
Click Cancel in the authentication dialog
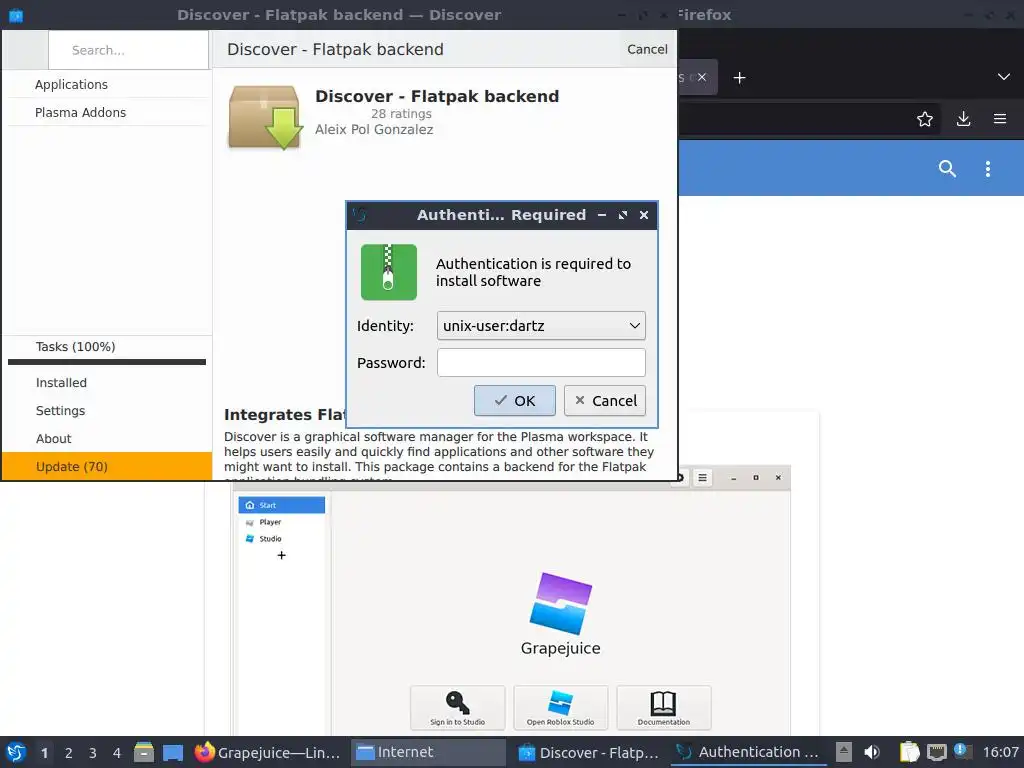(x=605, y=400)
